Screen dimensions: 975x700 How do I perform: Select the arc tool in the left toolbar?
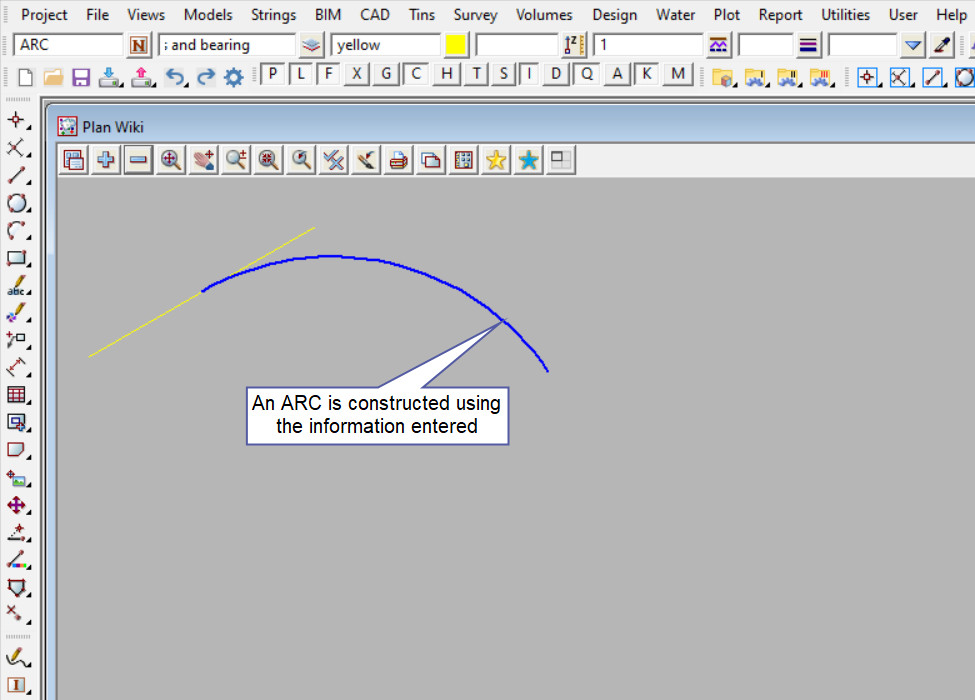point(16,231)
